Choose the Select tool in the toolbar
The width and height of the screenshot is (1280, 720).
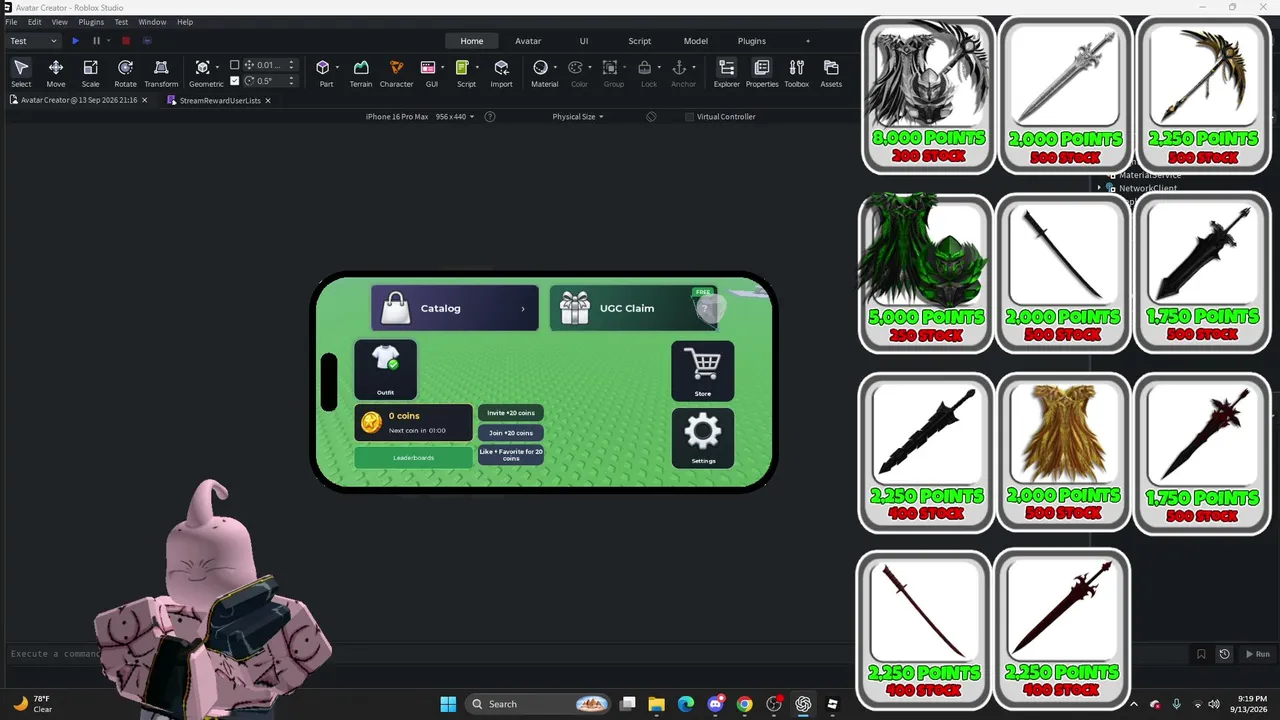click(x=21, y=73)
